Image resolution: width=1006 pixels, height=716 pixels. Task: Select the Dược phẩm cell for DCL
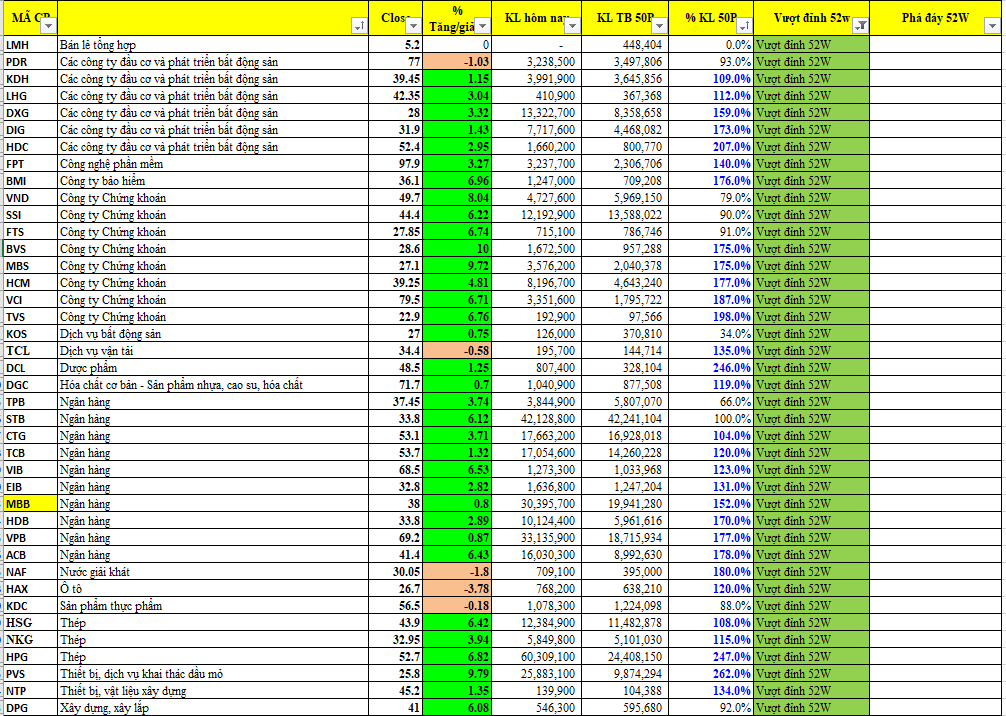tap(213, 368)
